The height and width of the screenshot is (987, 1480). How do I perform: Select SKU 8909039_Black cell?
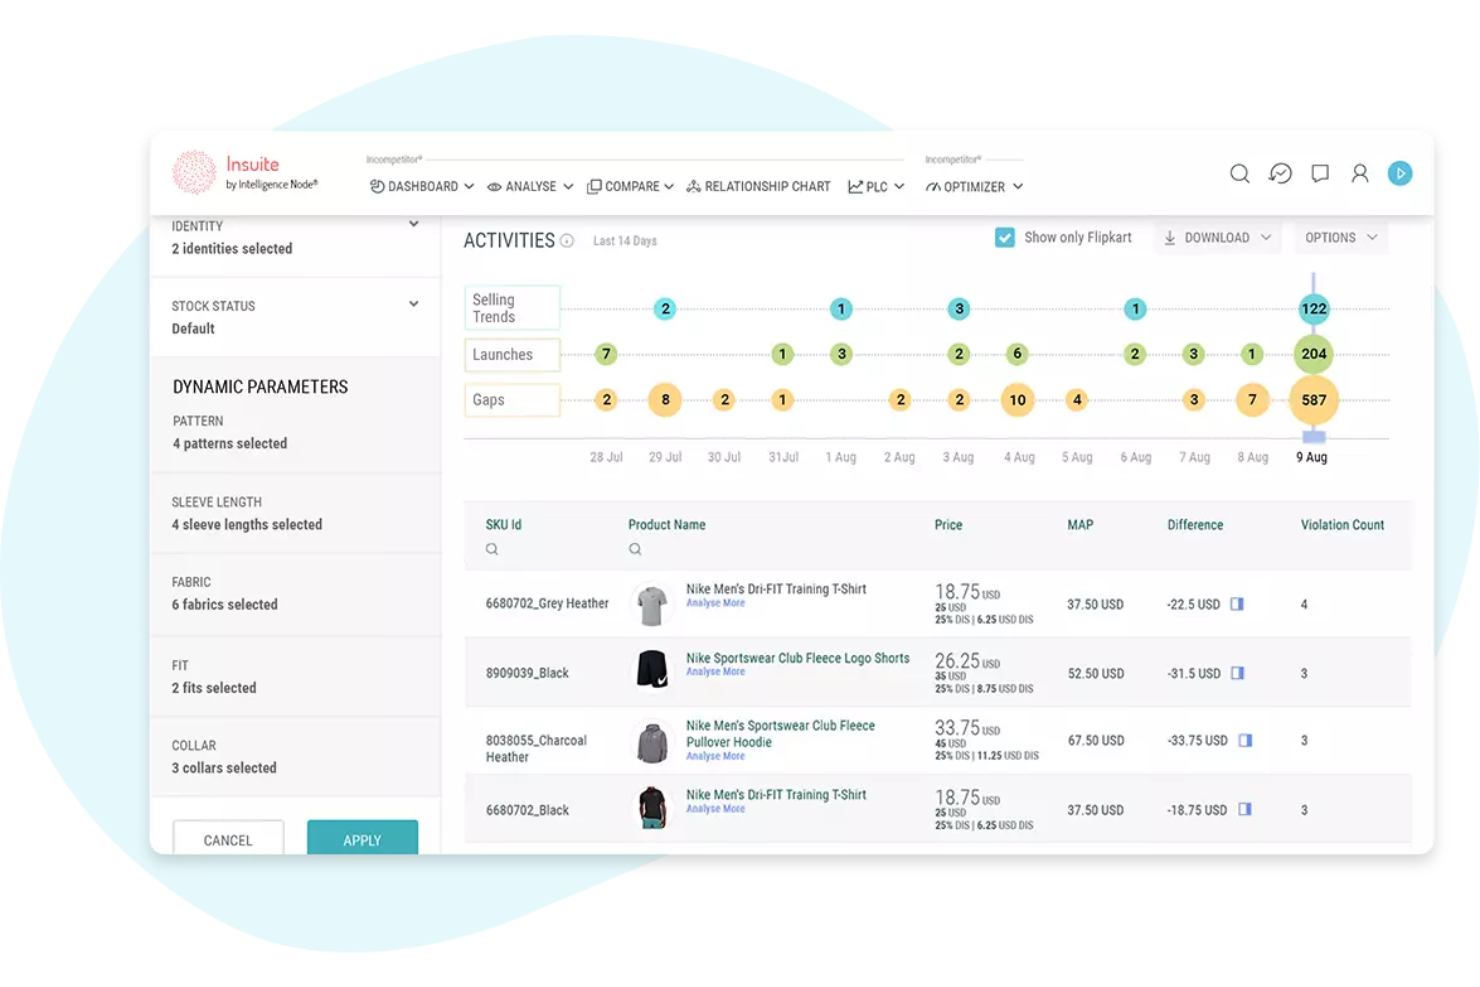tap(527, 673)
